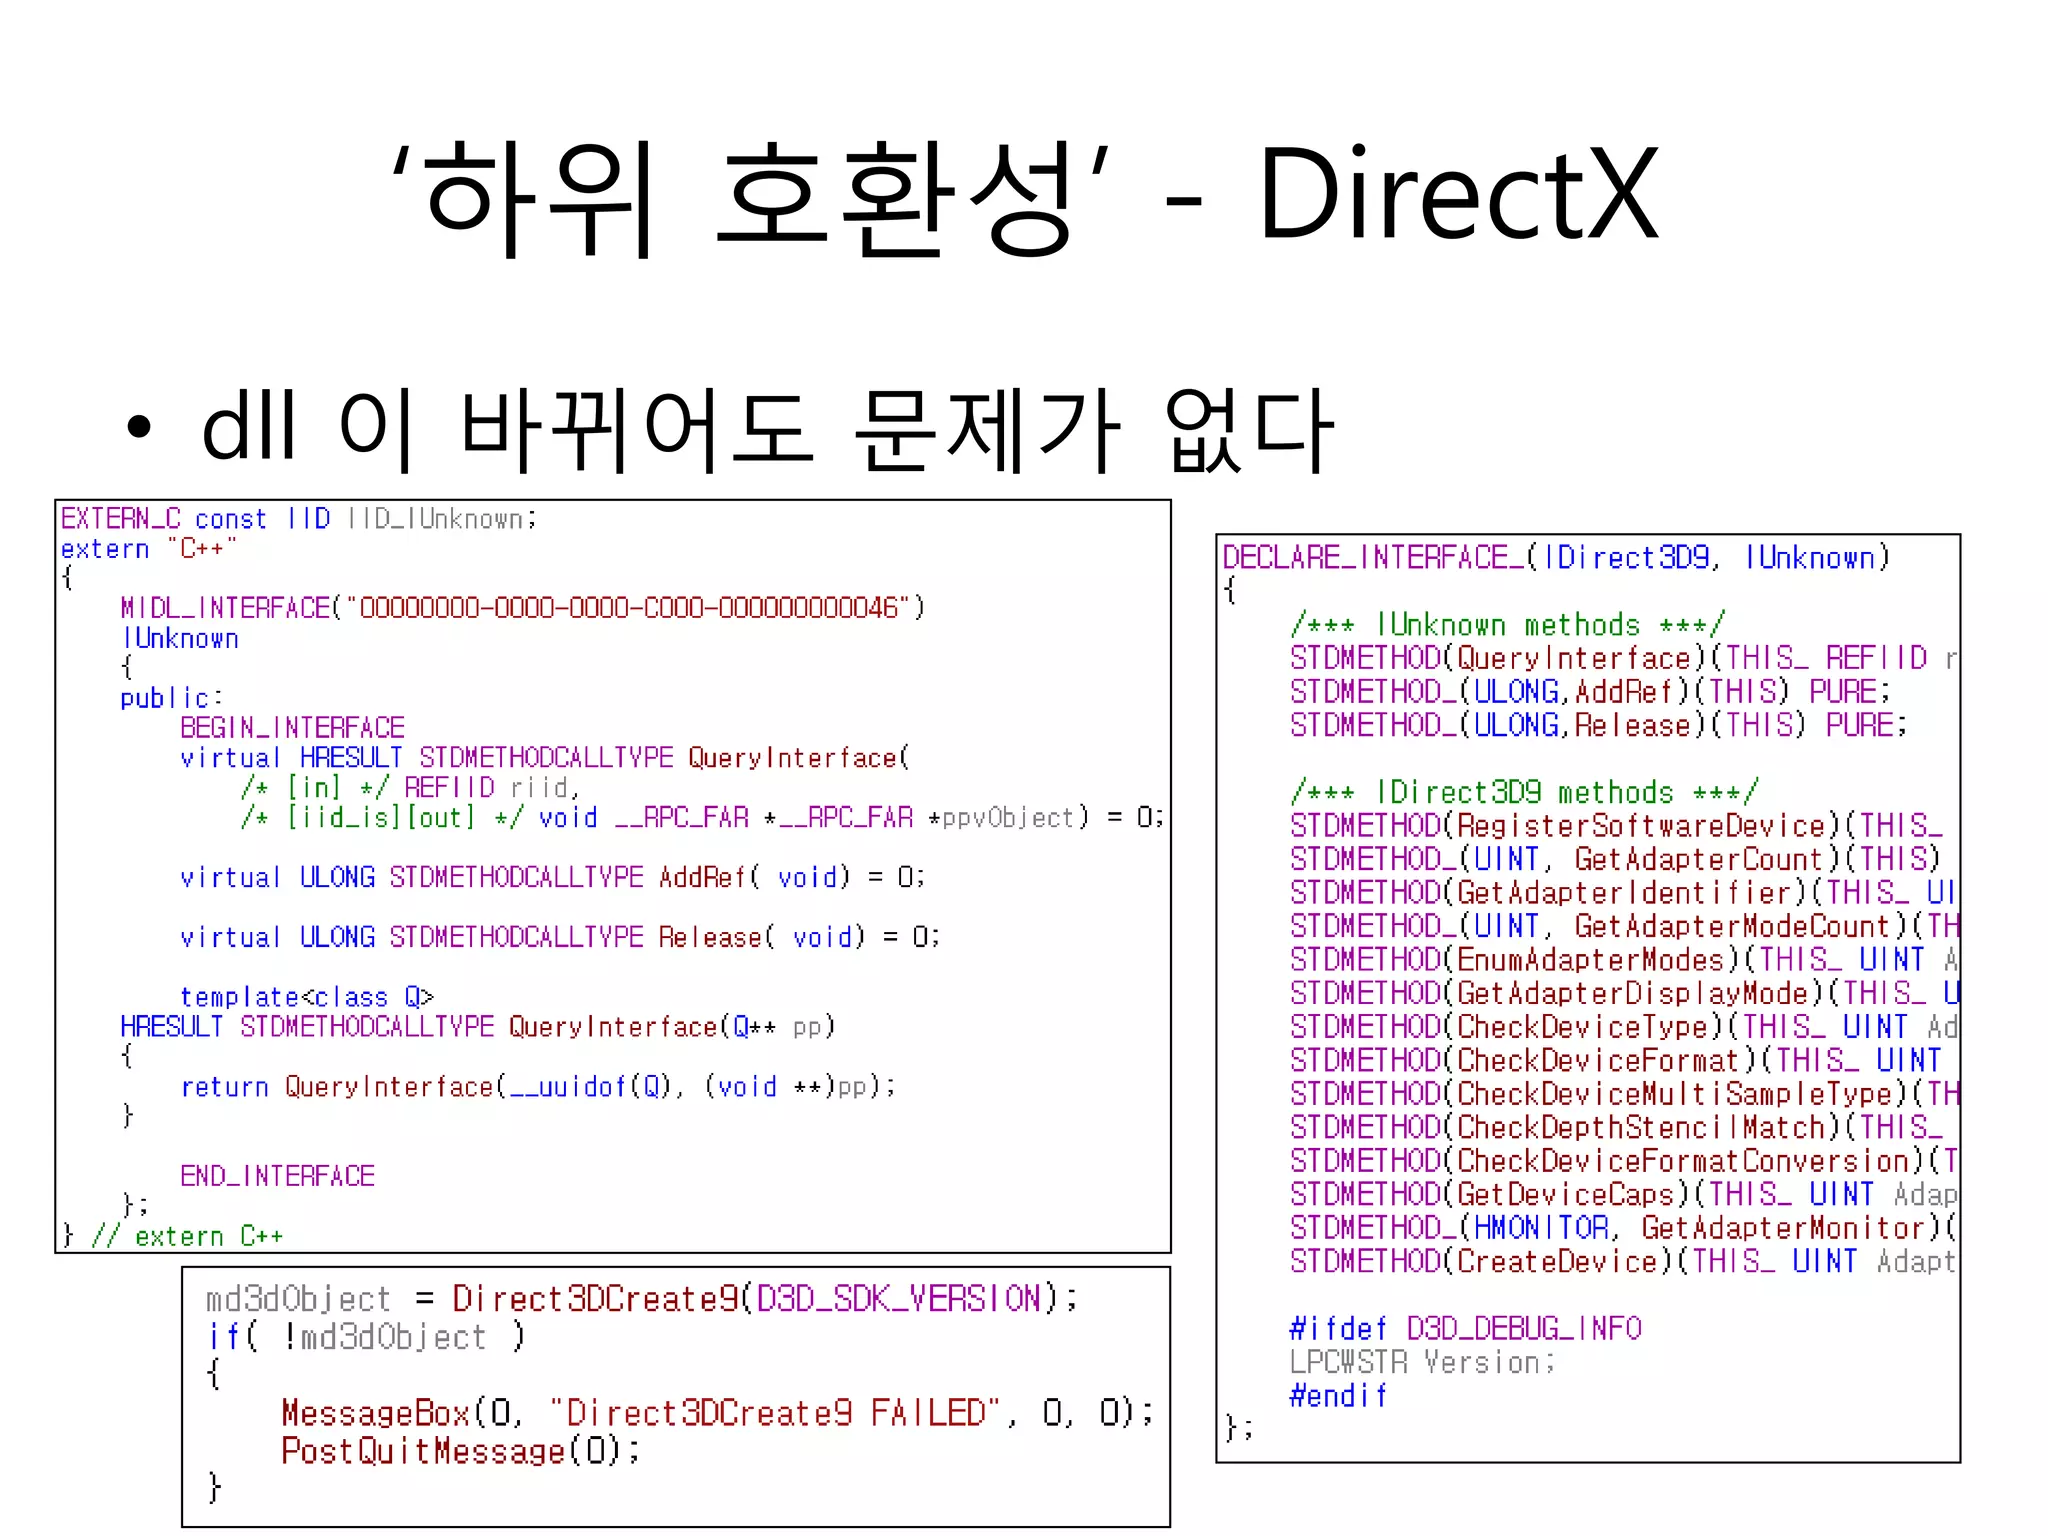This screenshot has width=2048, height=1536.
Task: Click 'STDMETHOD(QueryInterface)(THIS_ REFIID' line
Action: coord(1623,658)
